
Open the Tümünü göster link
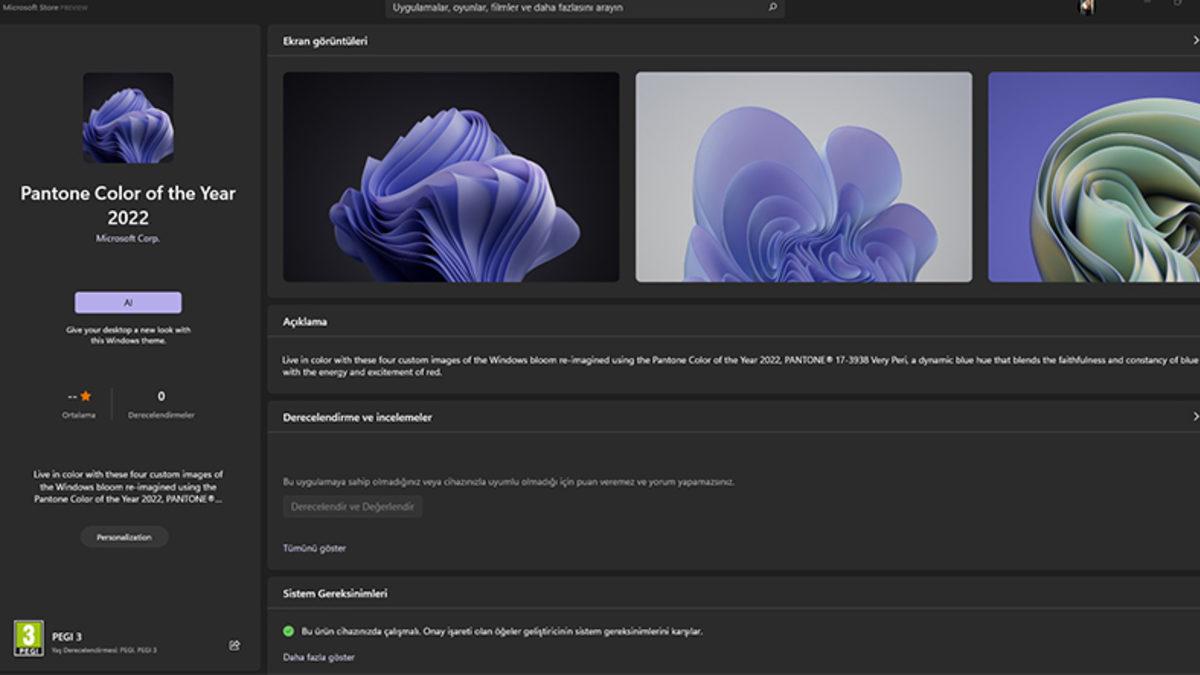click(x=314, y=548)
